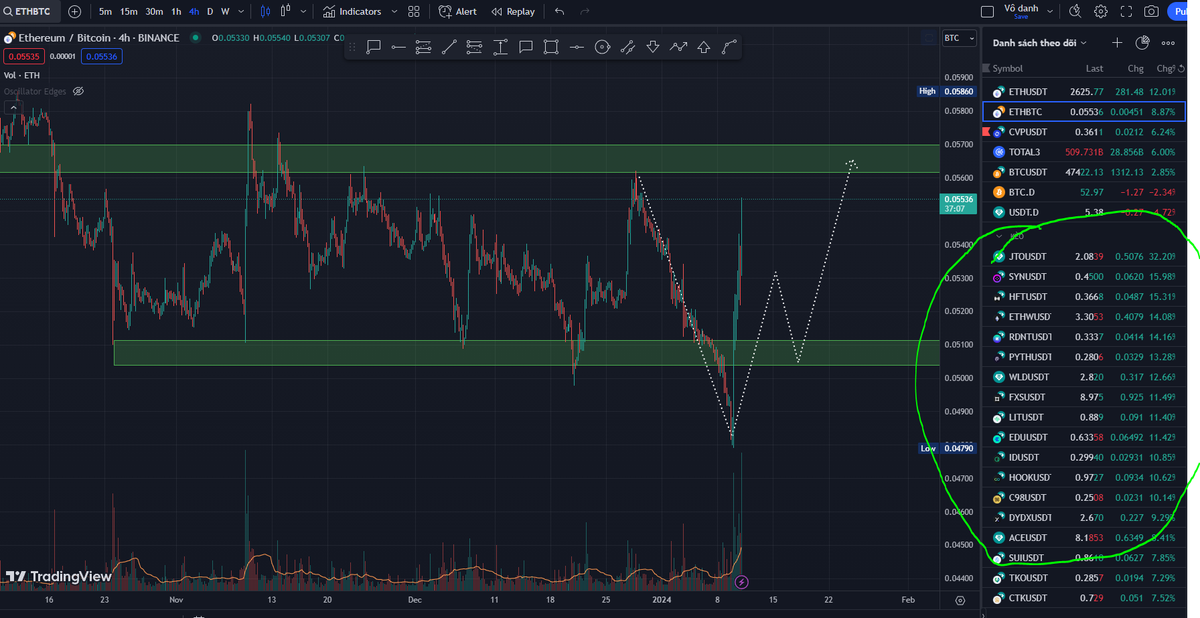Select the 30m timeframe

click(154, 11)
